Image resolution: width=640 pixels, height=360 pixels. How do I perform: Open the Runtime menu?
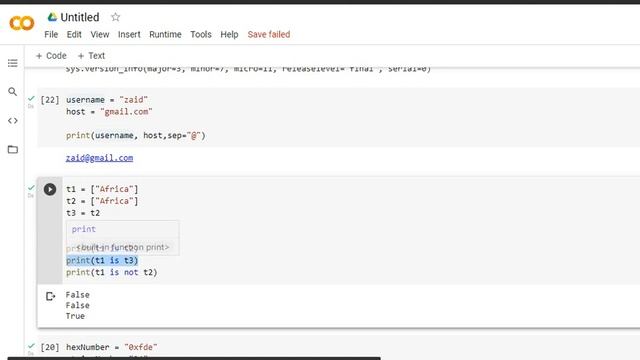click(165, 34)
